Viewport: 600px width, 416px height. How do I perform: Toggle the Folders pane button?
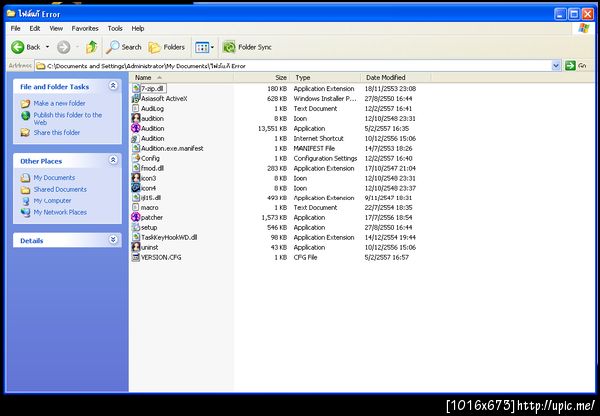[x=166, y=47]
